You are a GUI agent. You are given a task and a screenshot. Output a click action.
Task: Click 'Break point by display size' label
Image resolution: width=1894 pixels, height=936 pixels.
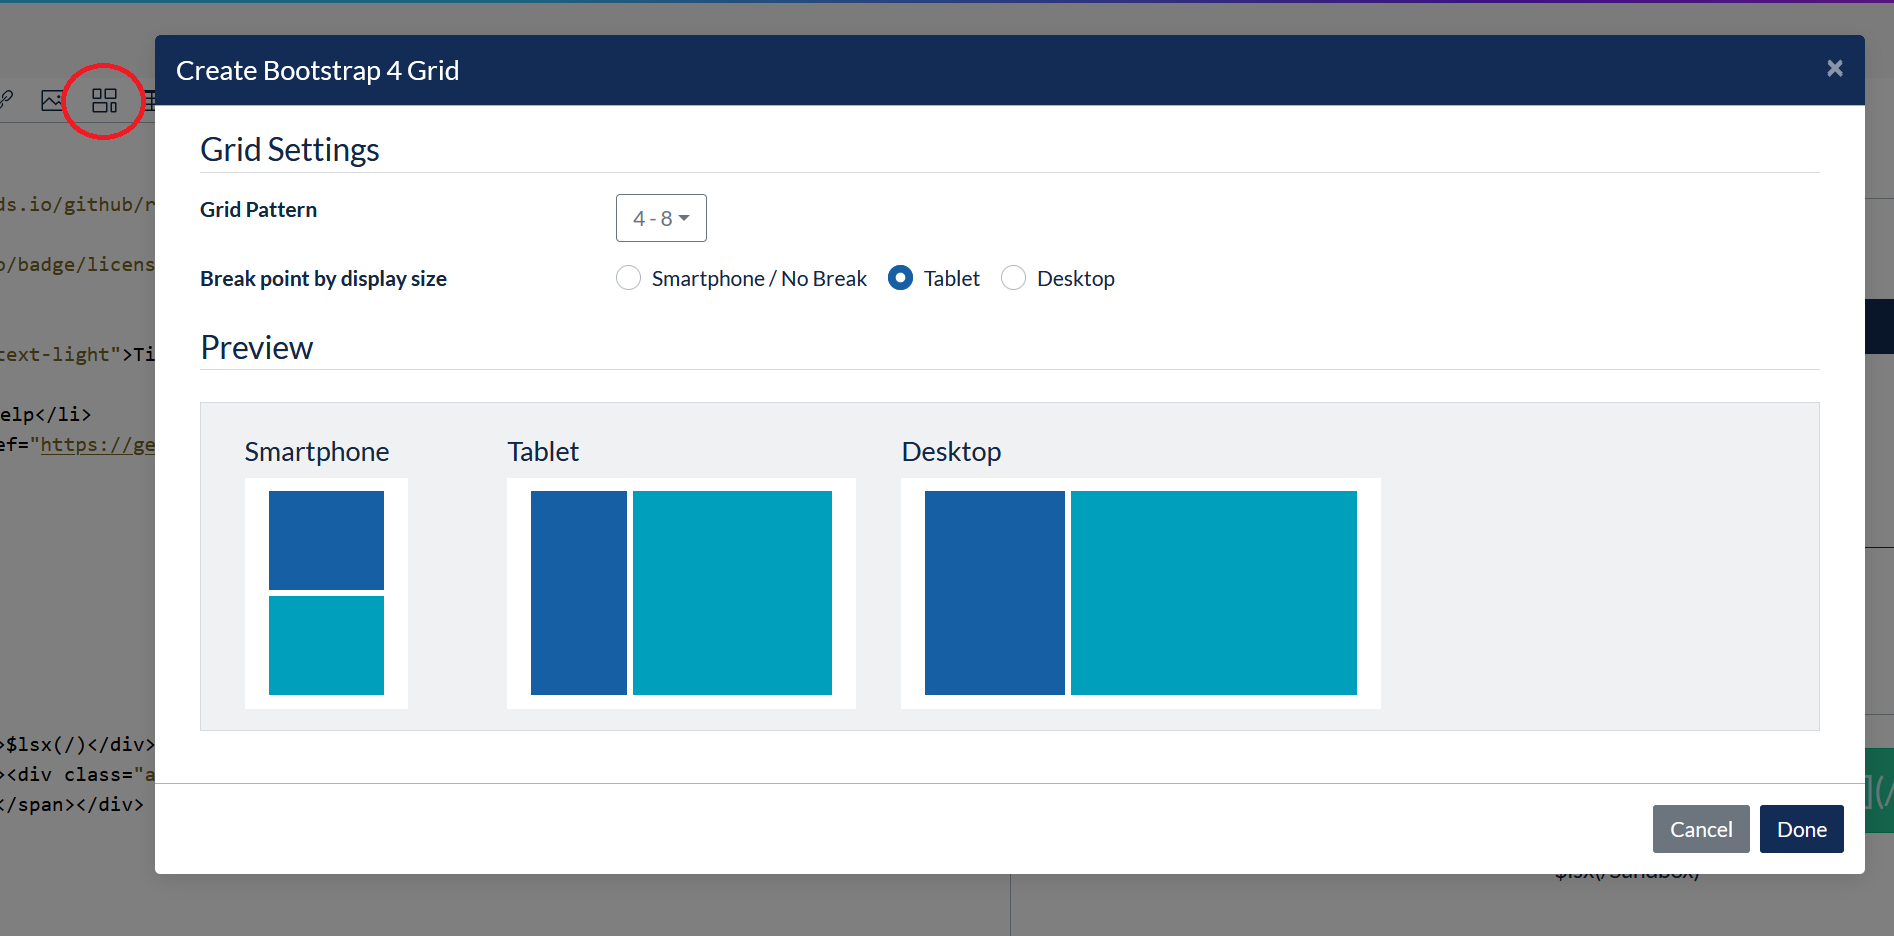coord(323,279)
